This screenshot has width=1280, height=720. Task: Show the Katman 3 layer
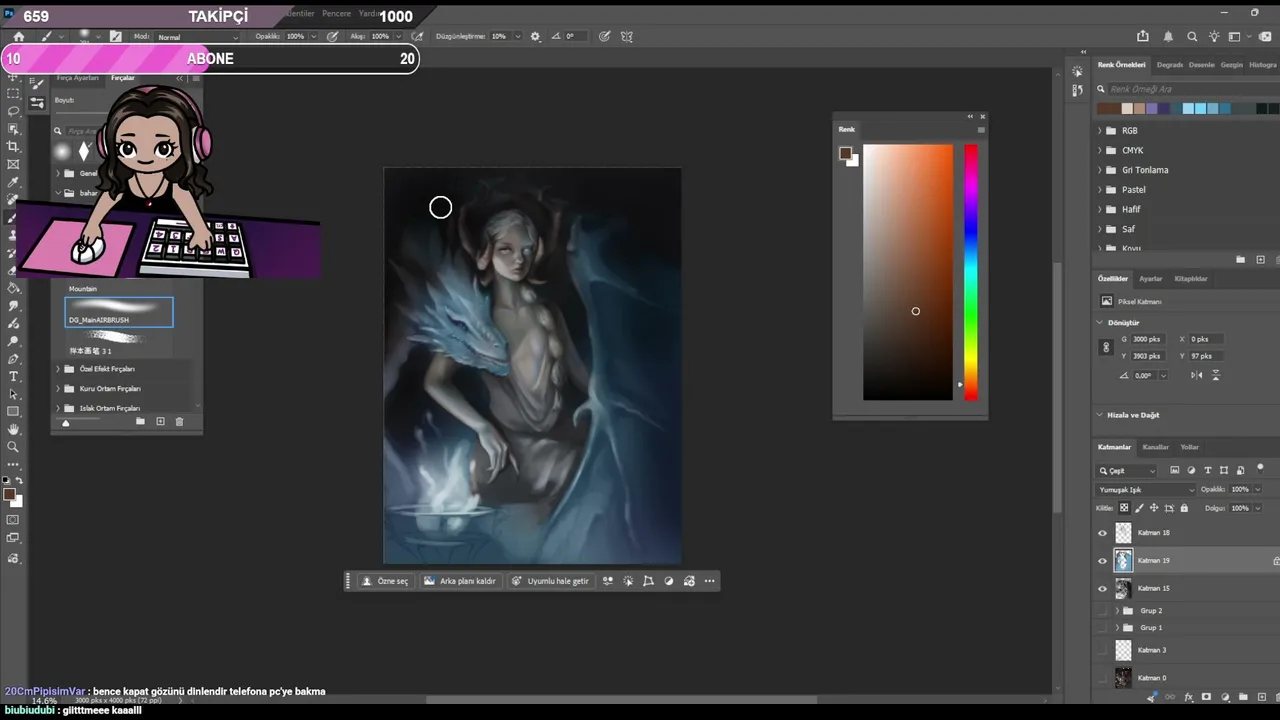click(1103, 650)
